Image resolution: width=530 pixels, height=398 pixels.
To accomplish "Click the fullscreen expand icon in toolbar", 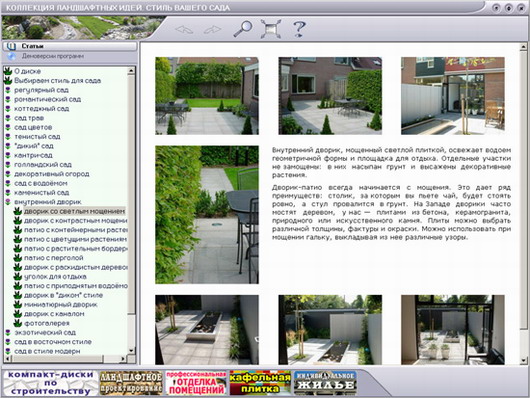I will 271,29.
